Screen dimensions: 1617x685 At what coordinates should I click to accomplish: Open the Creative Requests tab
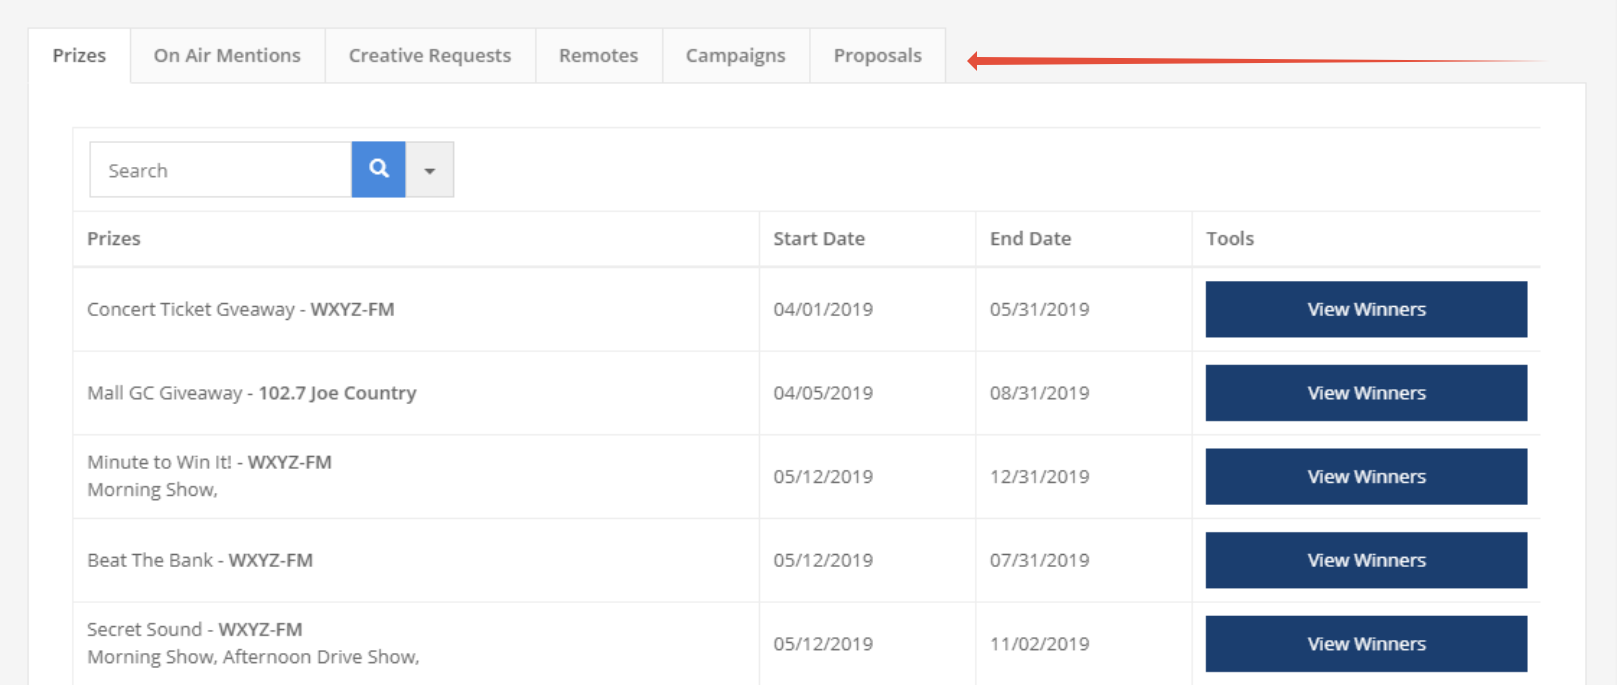[x=429, y=56]
